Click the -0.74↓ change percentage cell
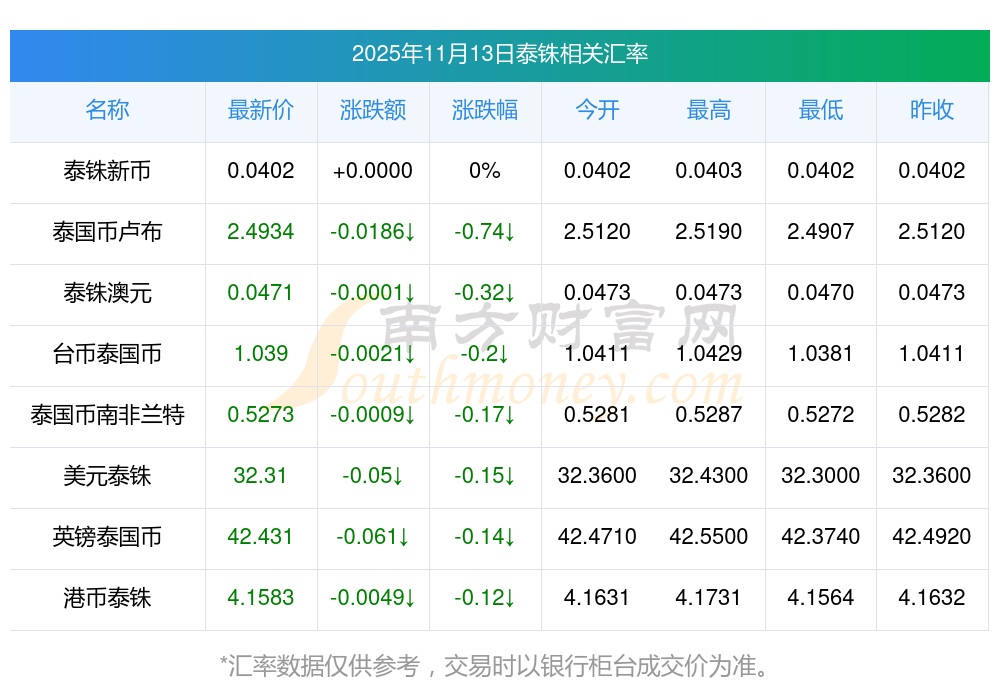1000x697 pixels. coord(485,232)
